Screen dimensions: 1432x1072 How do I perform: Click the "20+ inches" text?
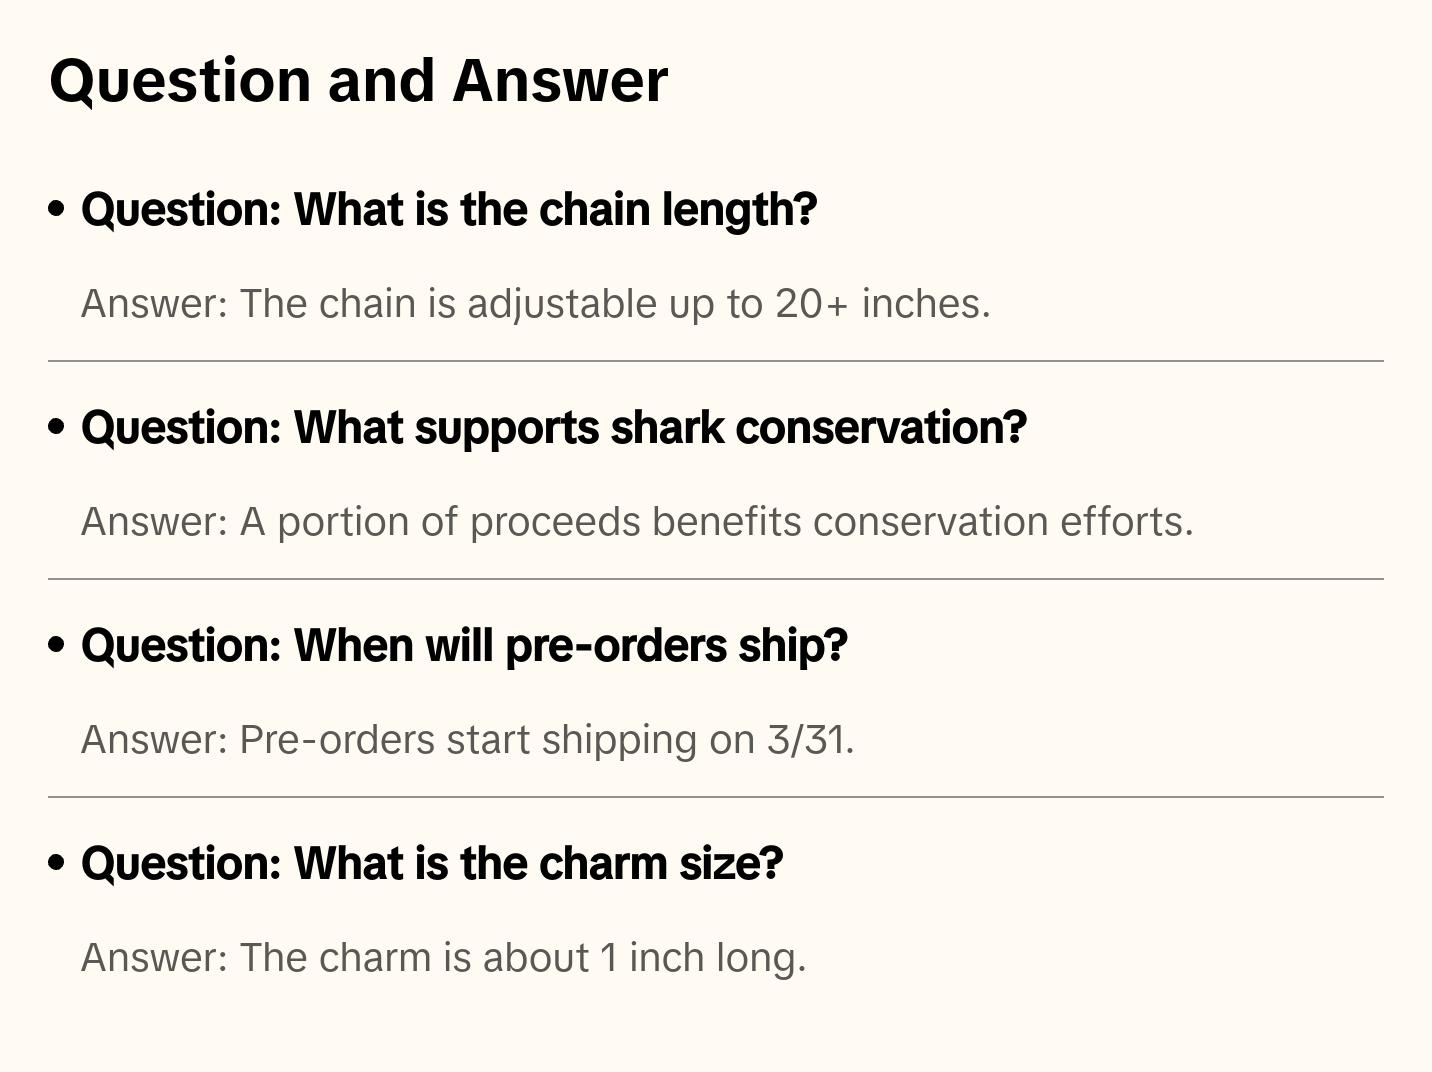coord(882,304)
